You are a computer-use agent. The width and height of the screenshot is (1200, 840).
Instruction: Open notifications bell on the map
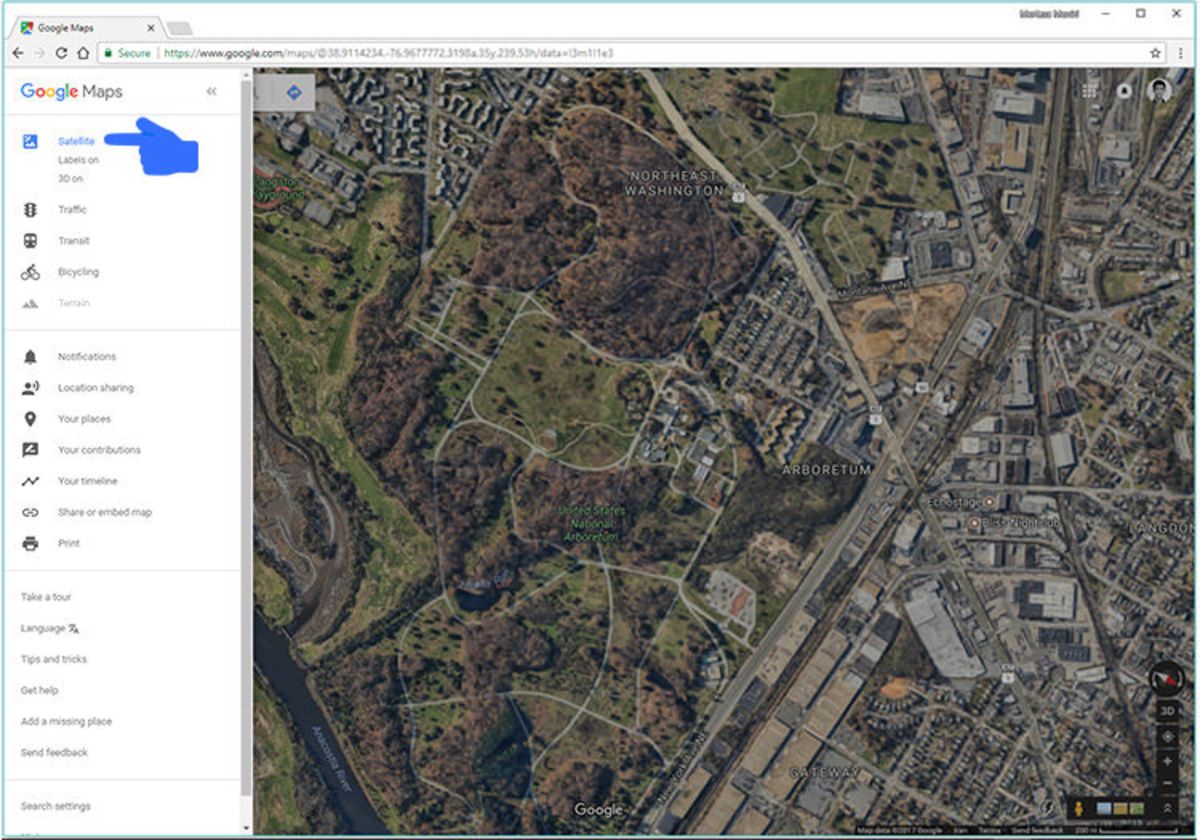coord(1123,91)
